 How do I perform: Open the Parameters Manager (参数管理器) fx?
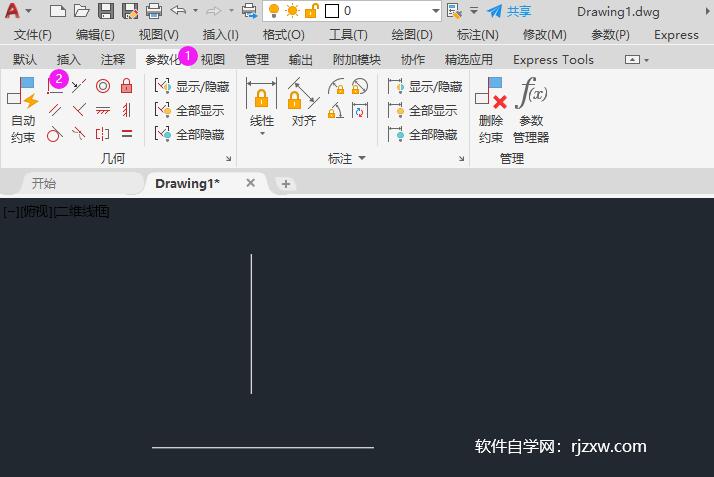pyautogui.click(x=531, y=110)
